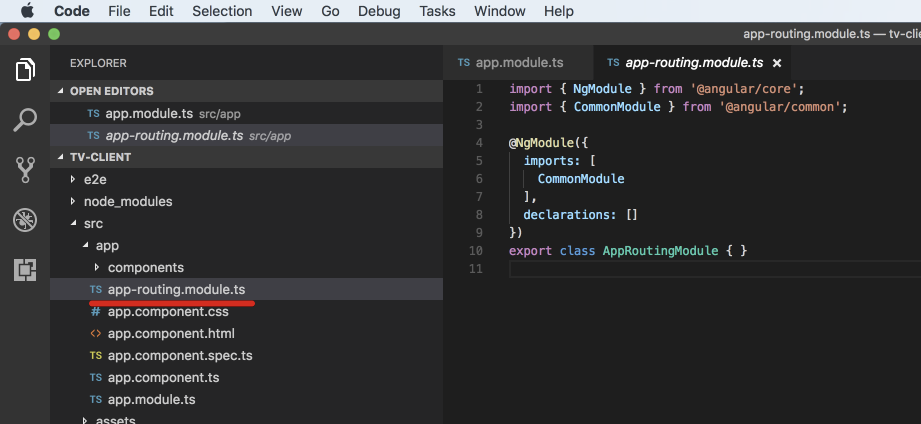The width and height of the screenshot is (921, 424).
Task: Click the Apple menu icon
Action: point(26,11)
